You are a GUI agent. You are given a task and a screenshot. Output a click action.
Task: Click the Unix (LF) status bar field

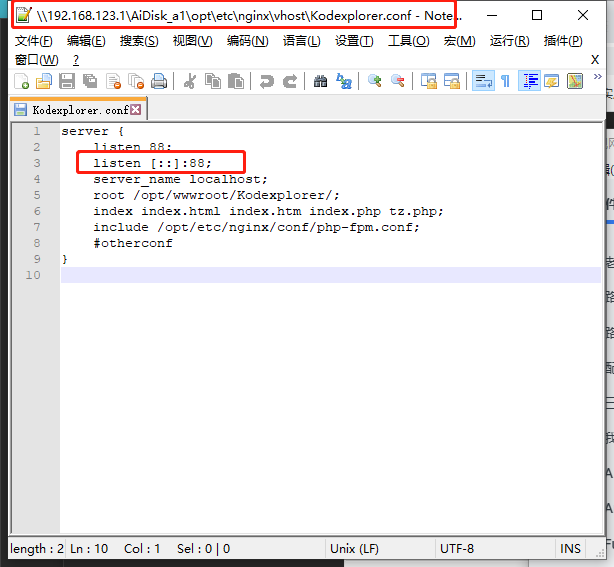point(355,548)
